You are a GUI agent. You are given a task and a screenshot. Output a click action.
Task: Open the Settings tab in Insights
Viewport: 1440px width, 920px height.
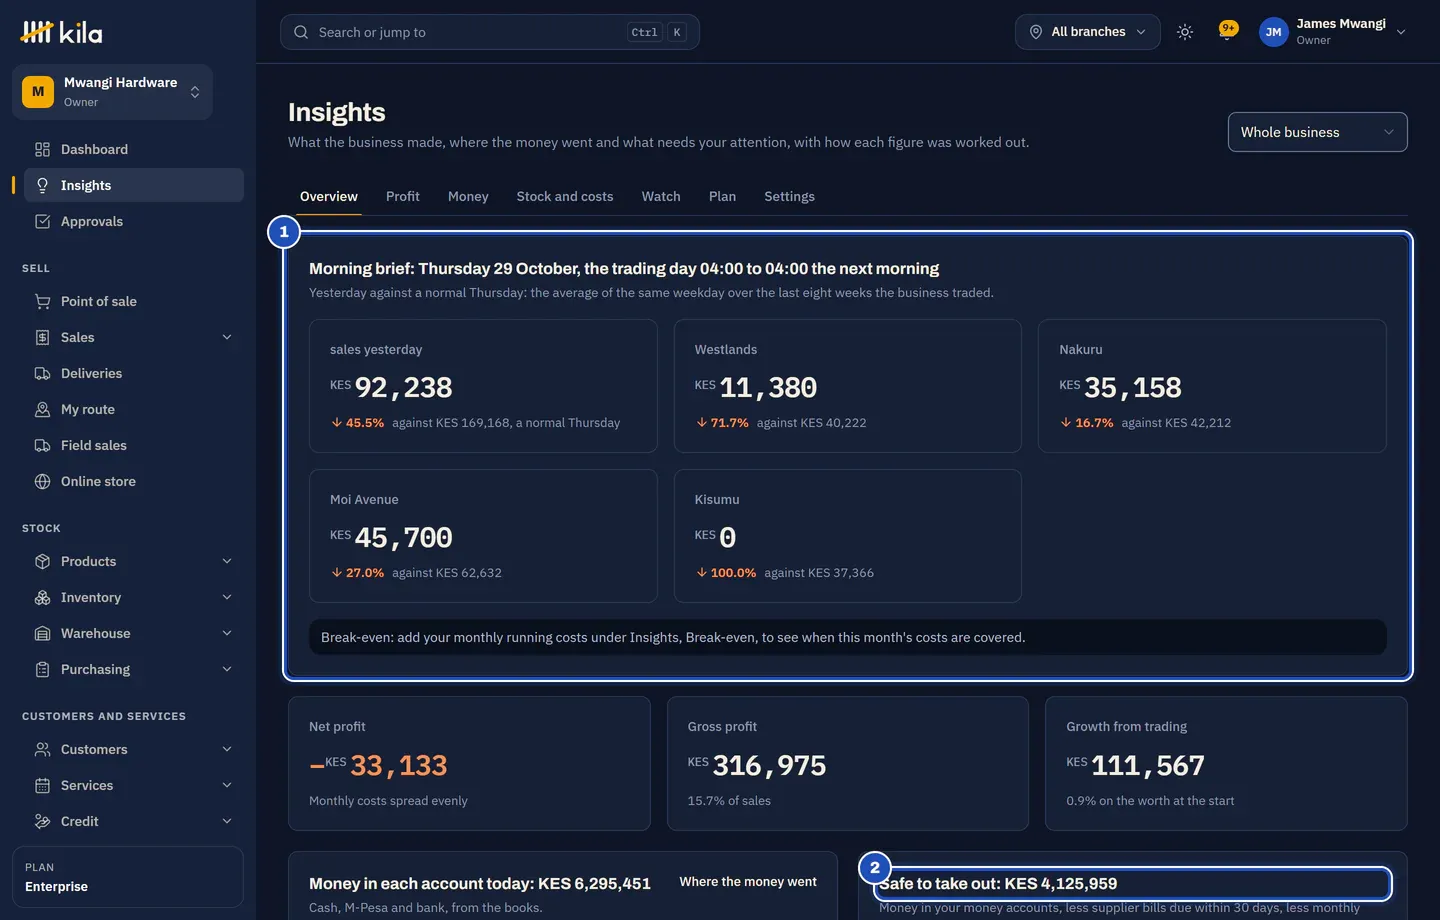point(789,197)
